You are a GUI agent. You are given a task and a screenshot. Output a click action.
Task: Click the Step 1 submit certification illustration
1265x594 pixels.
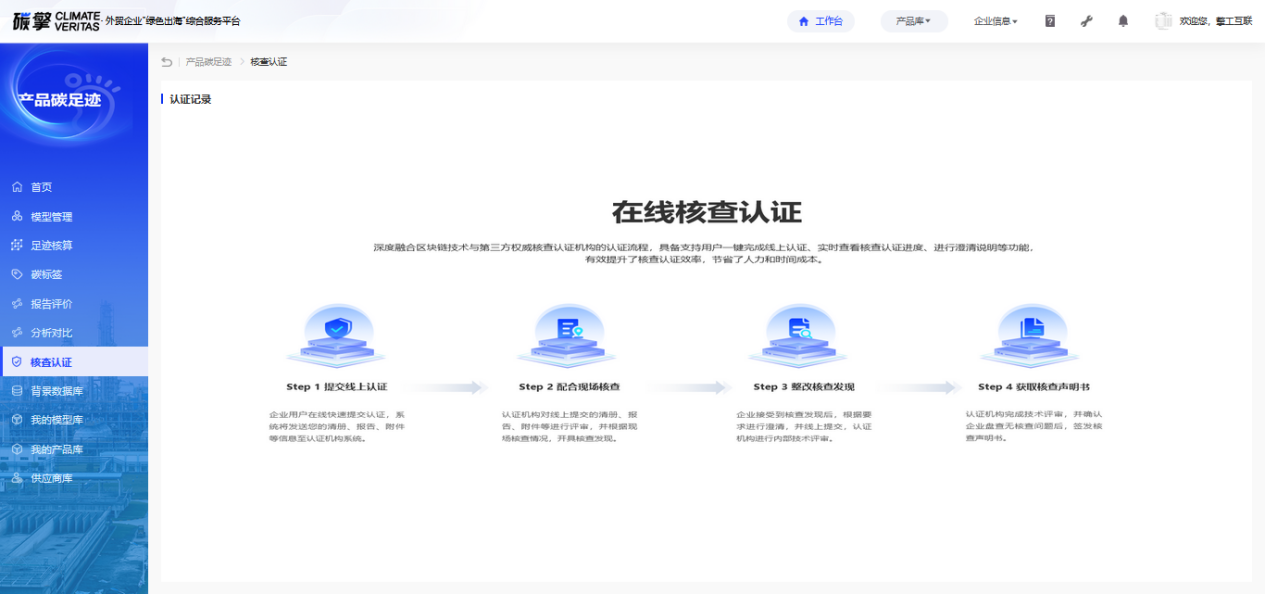click(337, 337)
